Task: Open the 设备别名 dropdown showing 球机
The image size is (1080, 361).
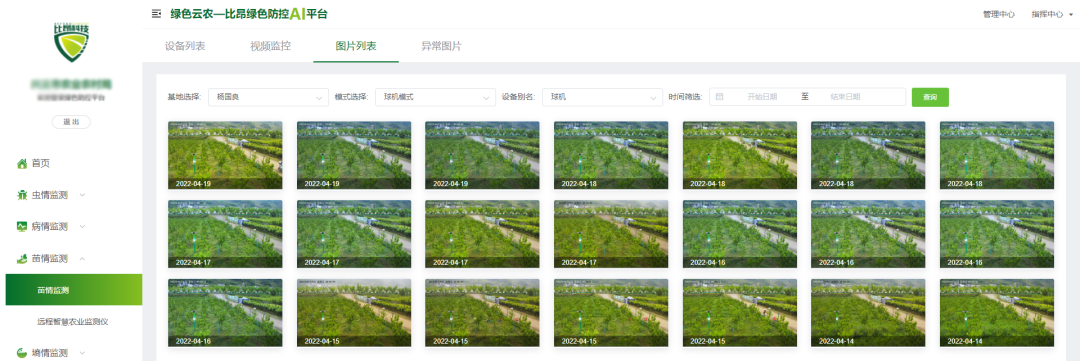Action: pyautogui.click(x=601, y=97)
